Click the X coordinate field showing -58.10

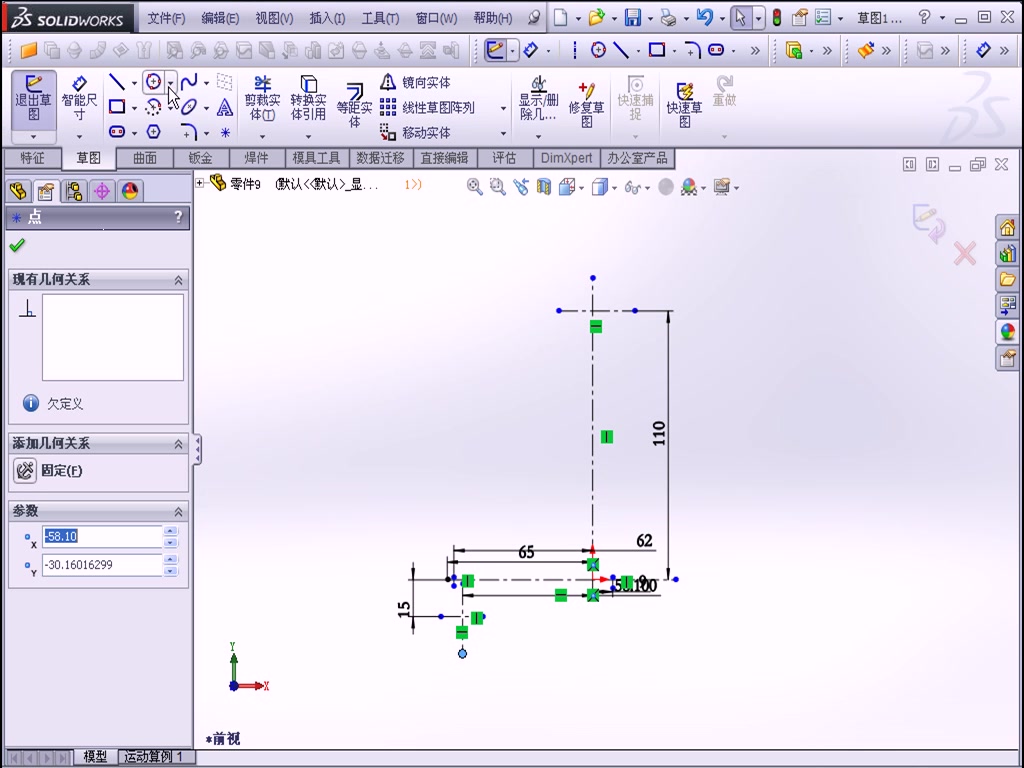point(102,536)
